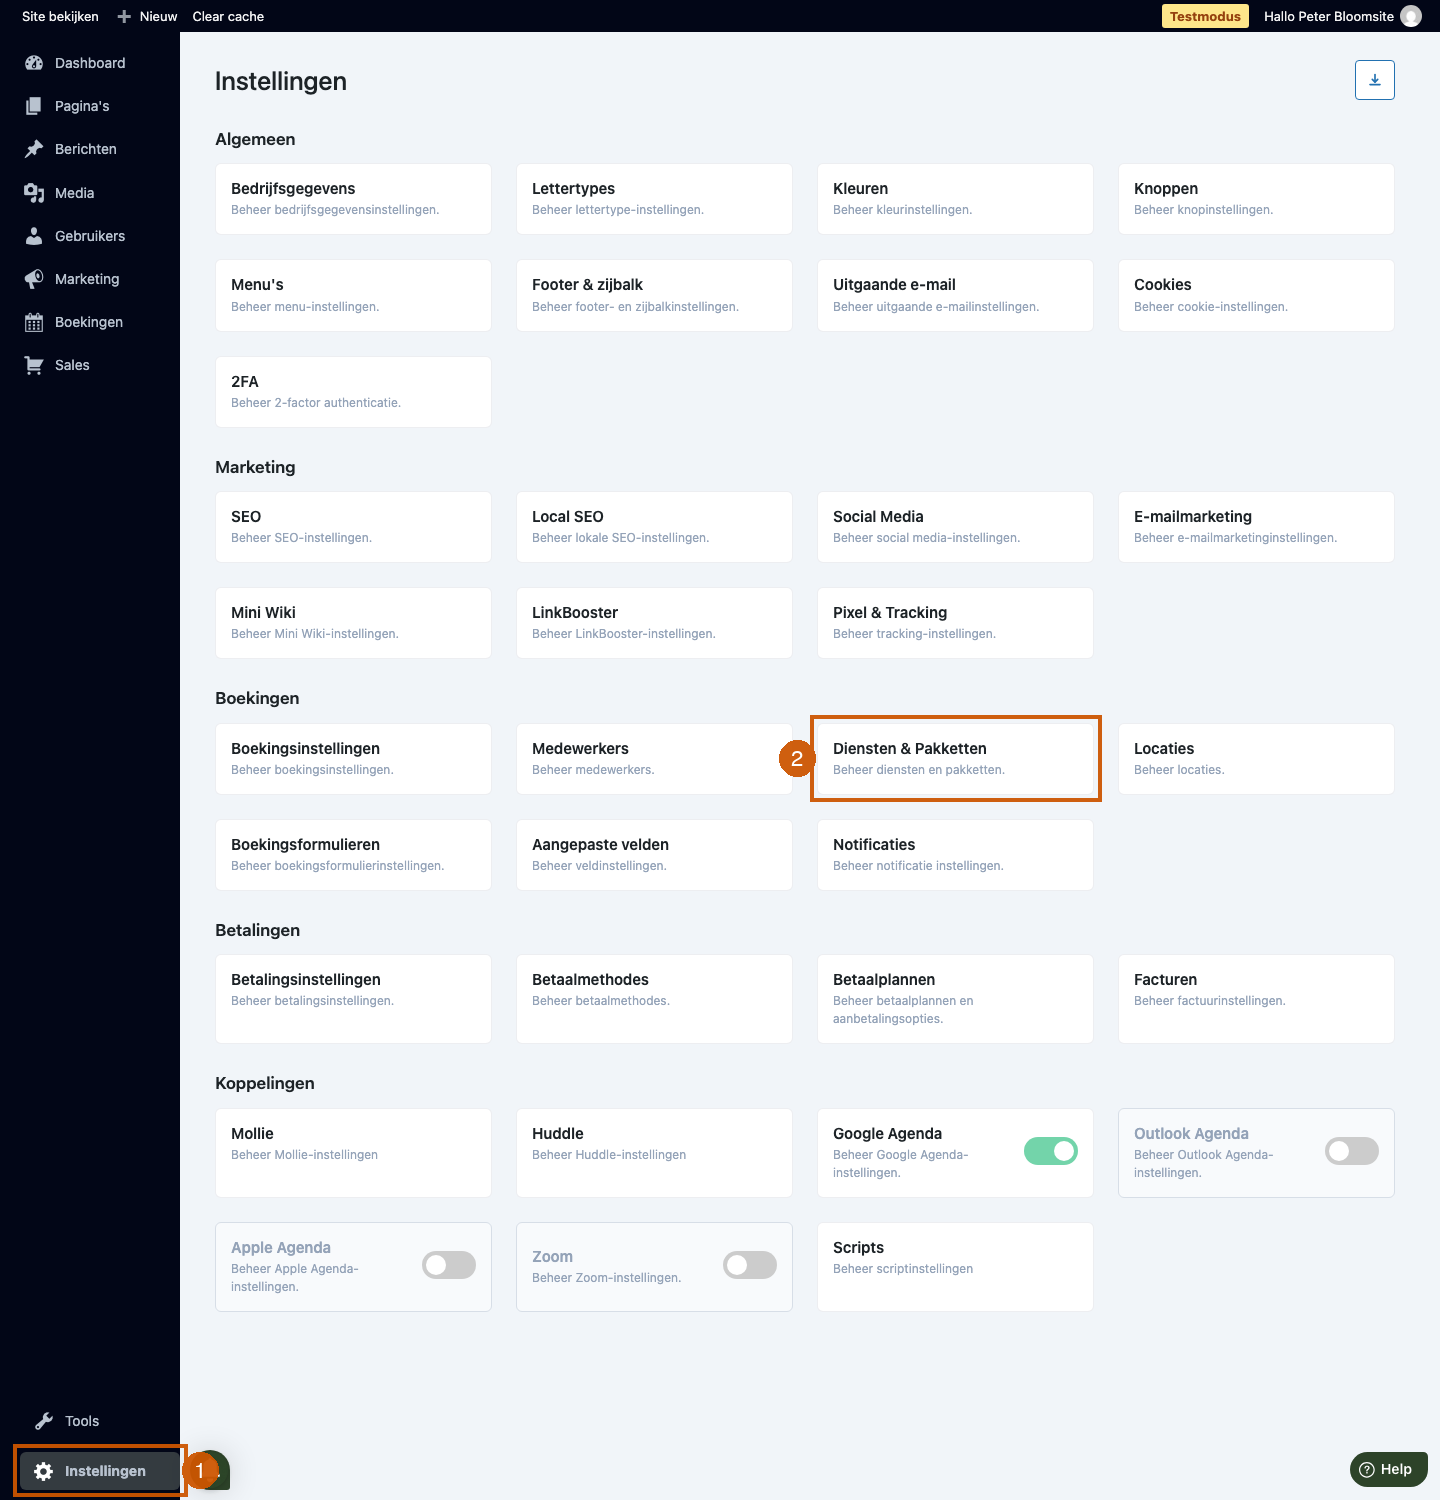Viewport: 1440px width, 1500px height.
Task: Open Boekingsinstellingen card
Action: point(353,759)
